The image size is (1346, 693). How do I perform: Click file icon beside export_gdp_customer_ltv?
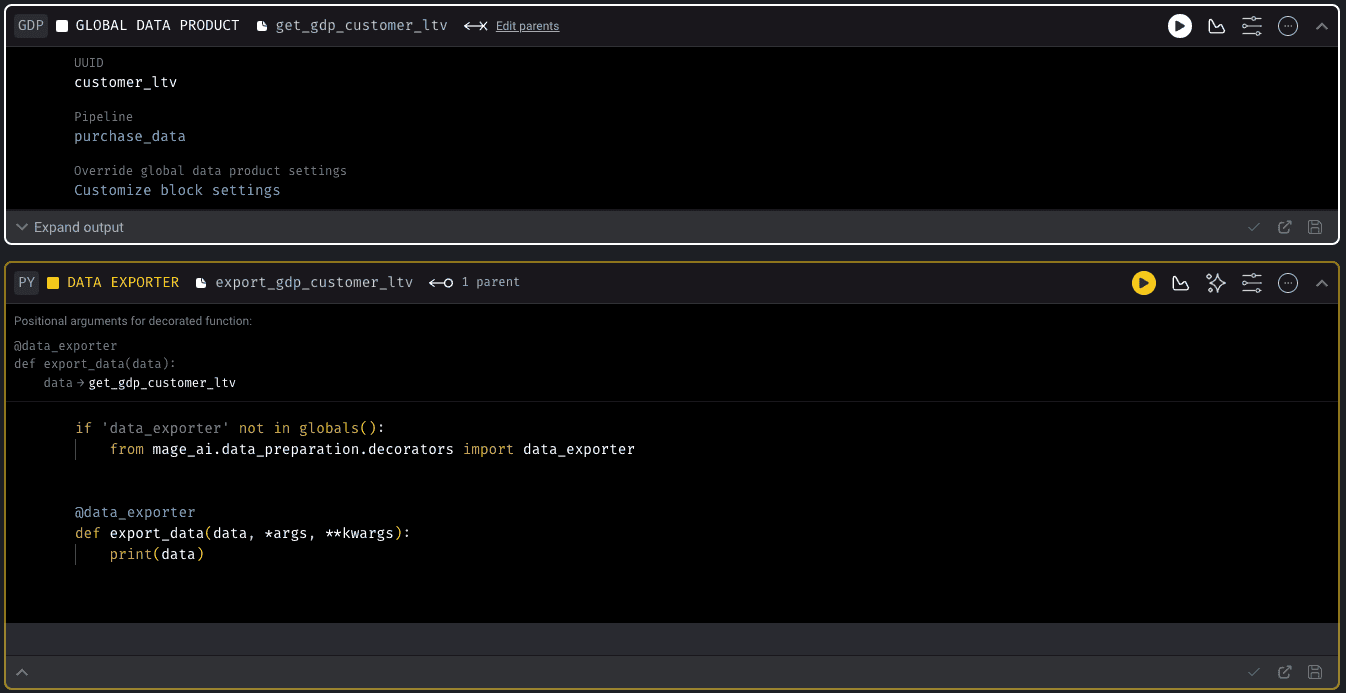pos(202,283)
